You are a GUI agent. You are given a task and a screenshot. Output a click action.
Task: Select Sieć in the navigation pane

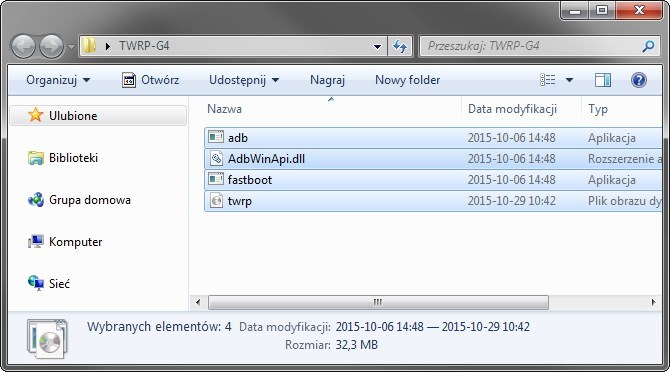coord(59,284)
